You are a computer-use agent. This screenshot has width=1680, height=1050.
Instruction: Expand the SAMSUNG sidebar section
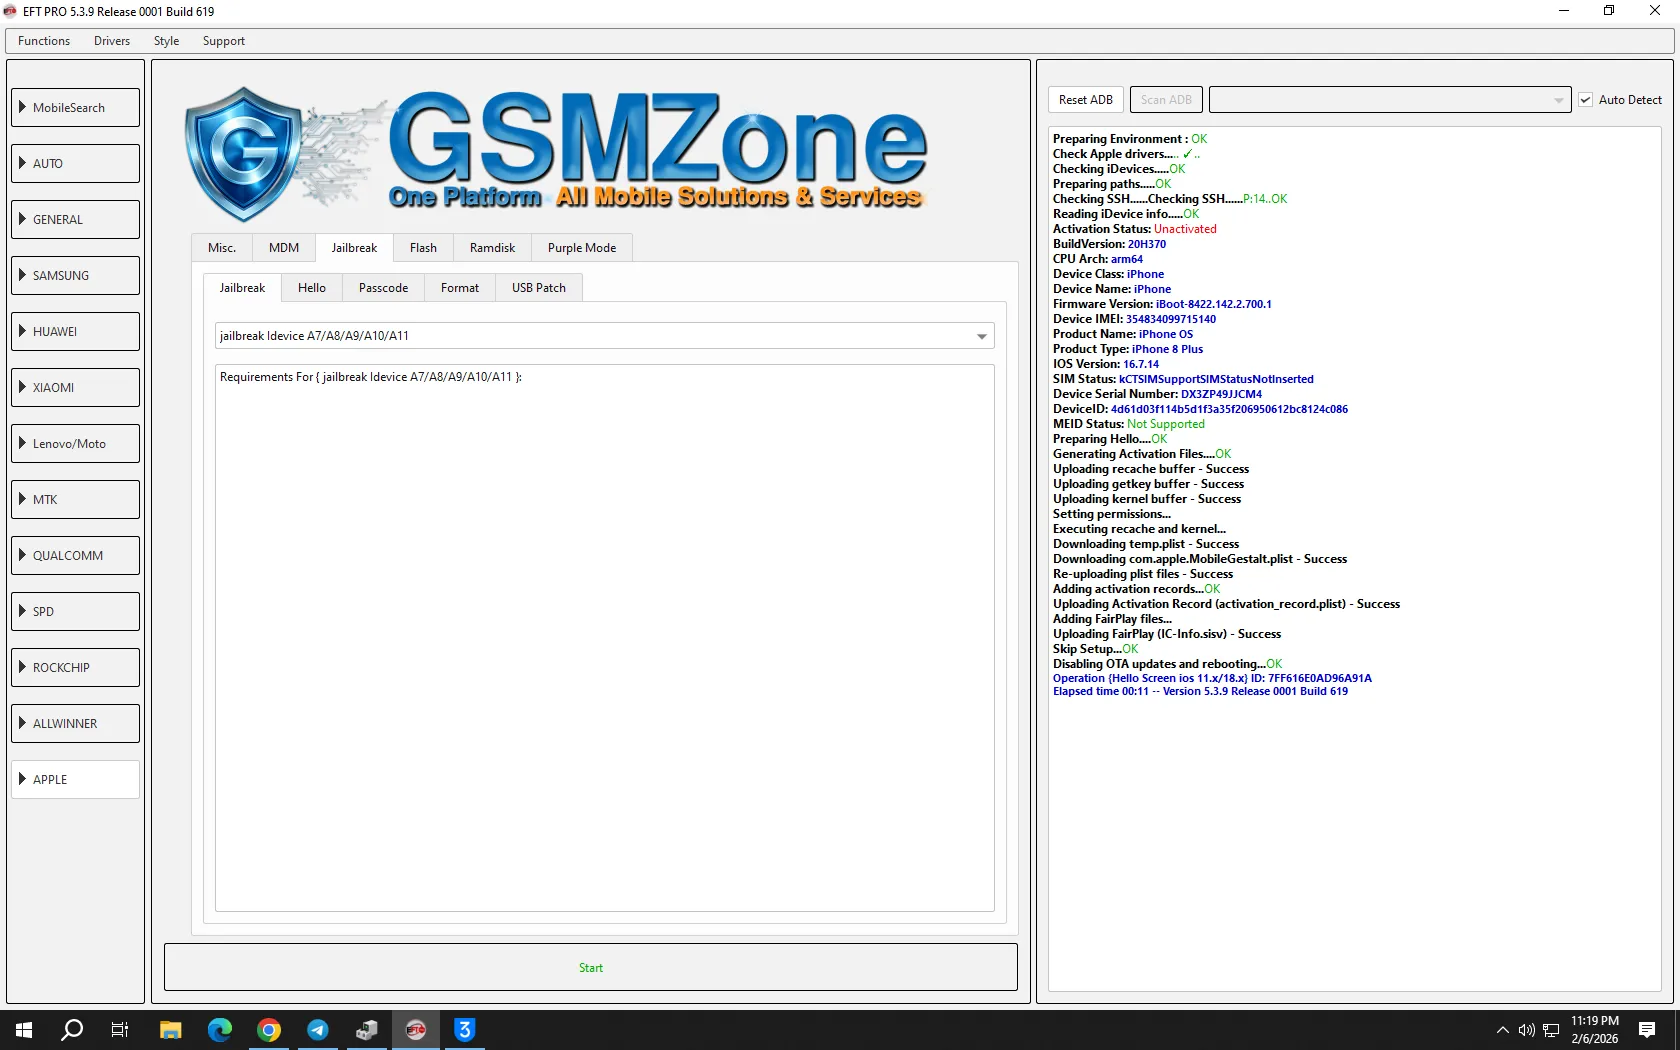(x=76, y=276)
